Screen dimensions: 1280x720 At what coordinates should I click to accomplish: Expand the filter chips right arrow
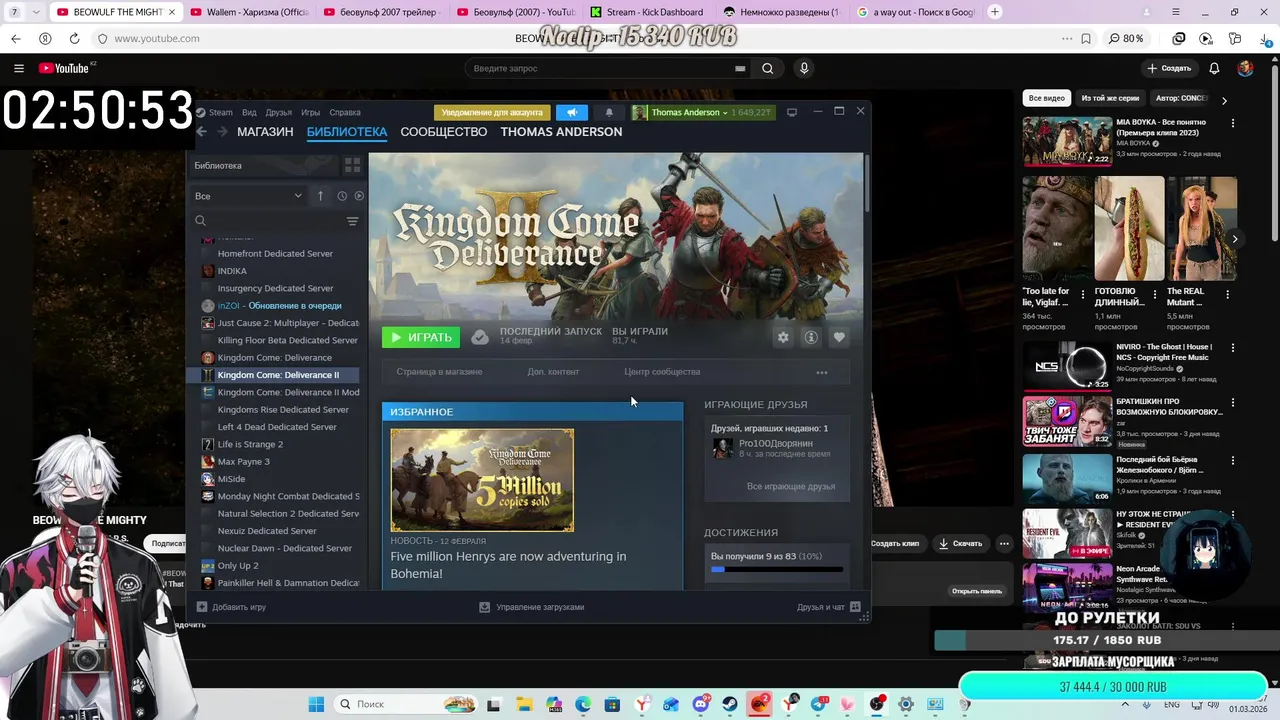1224,100
